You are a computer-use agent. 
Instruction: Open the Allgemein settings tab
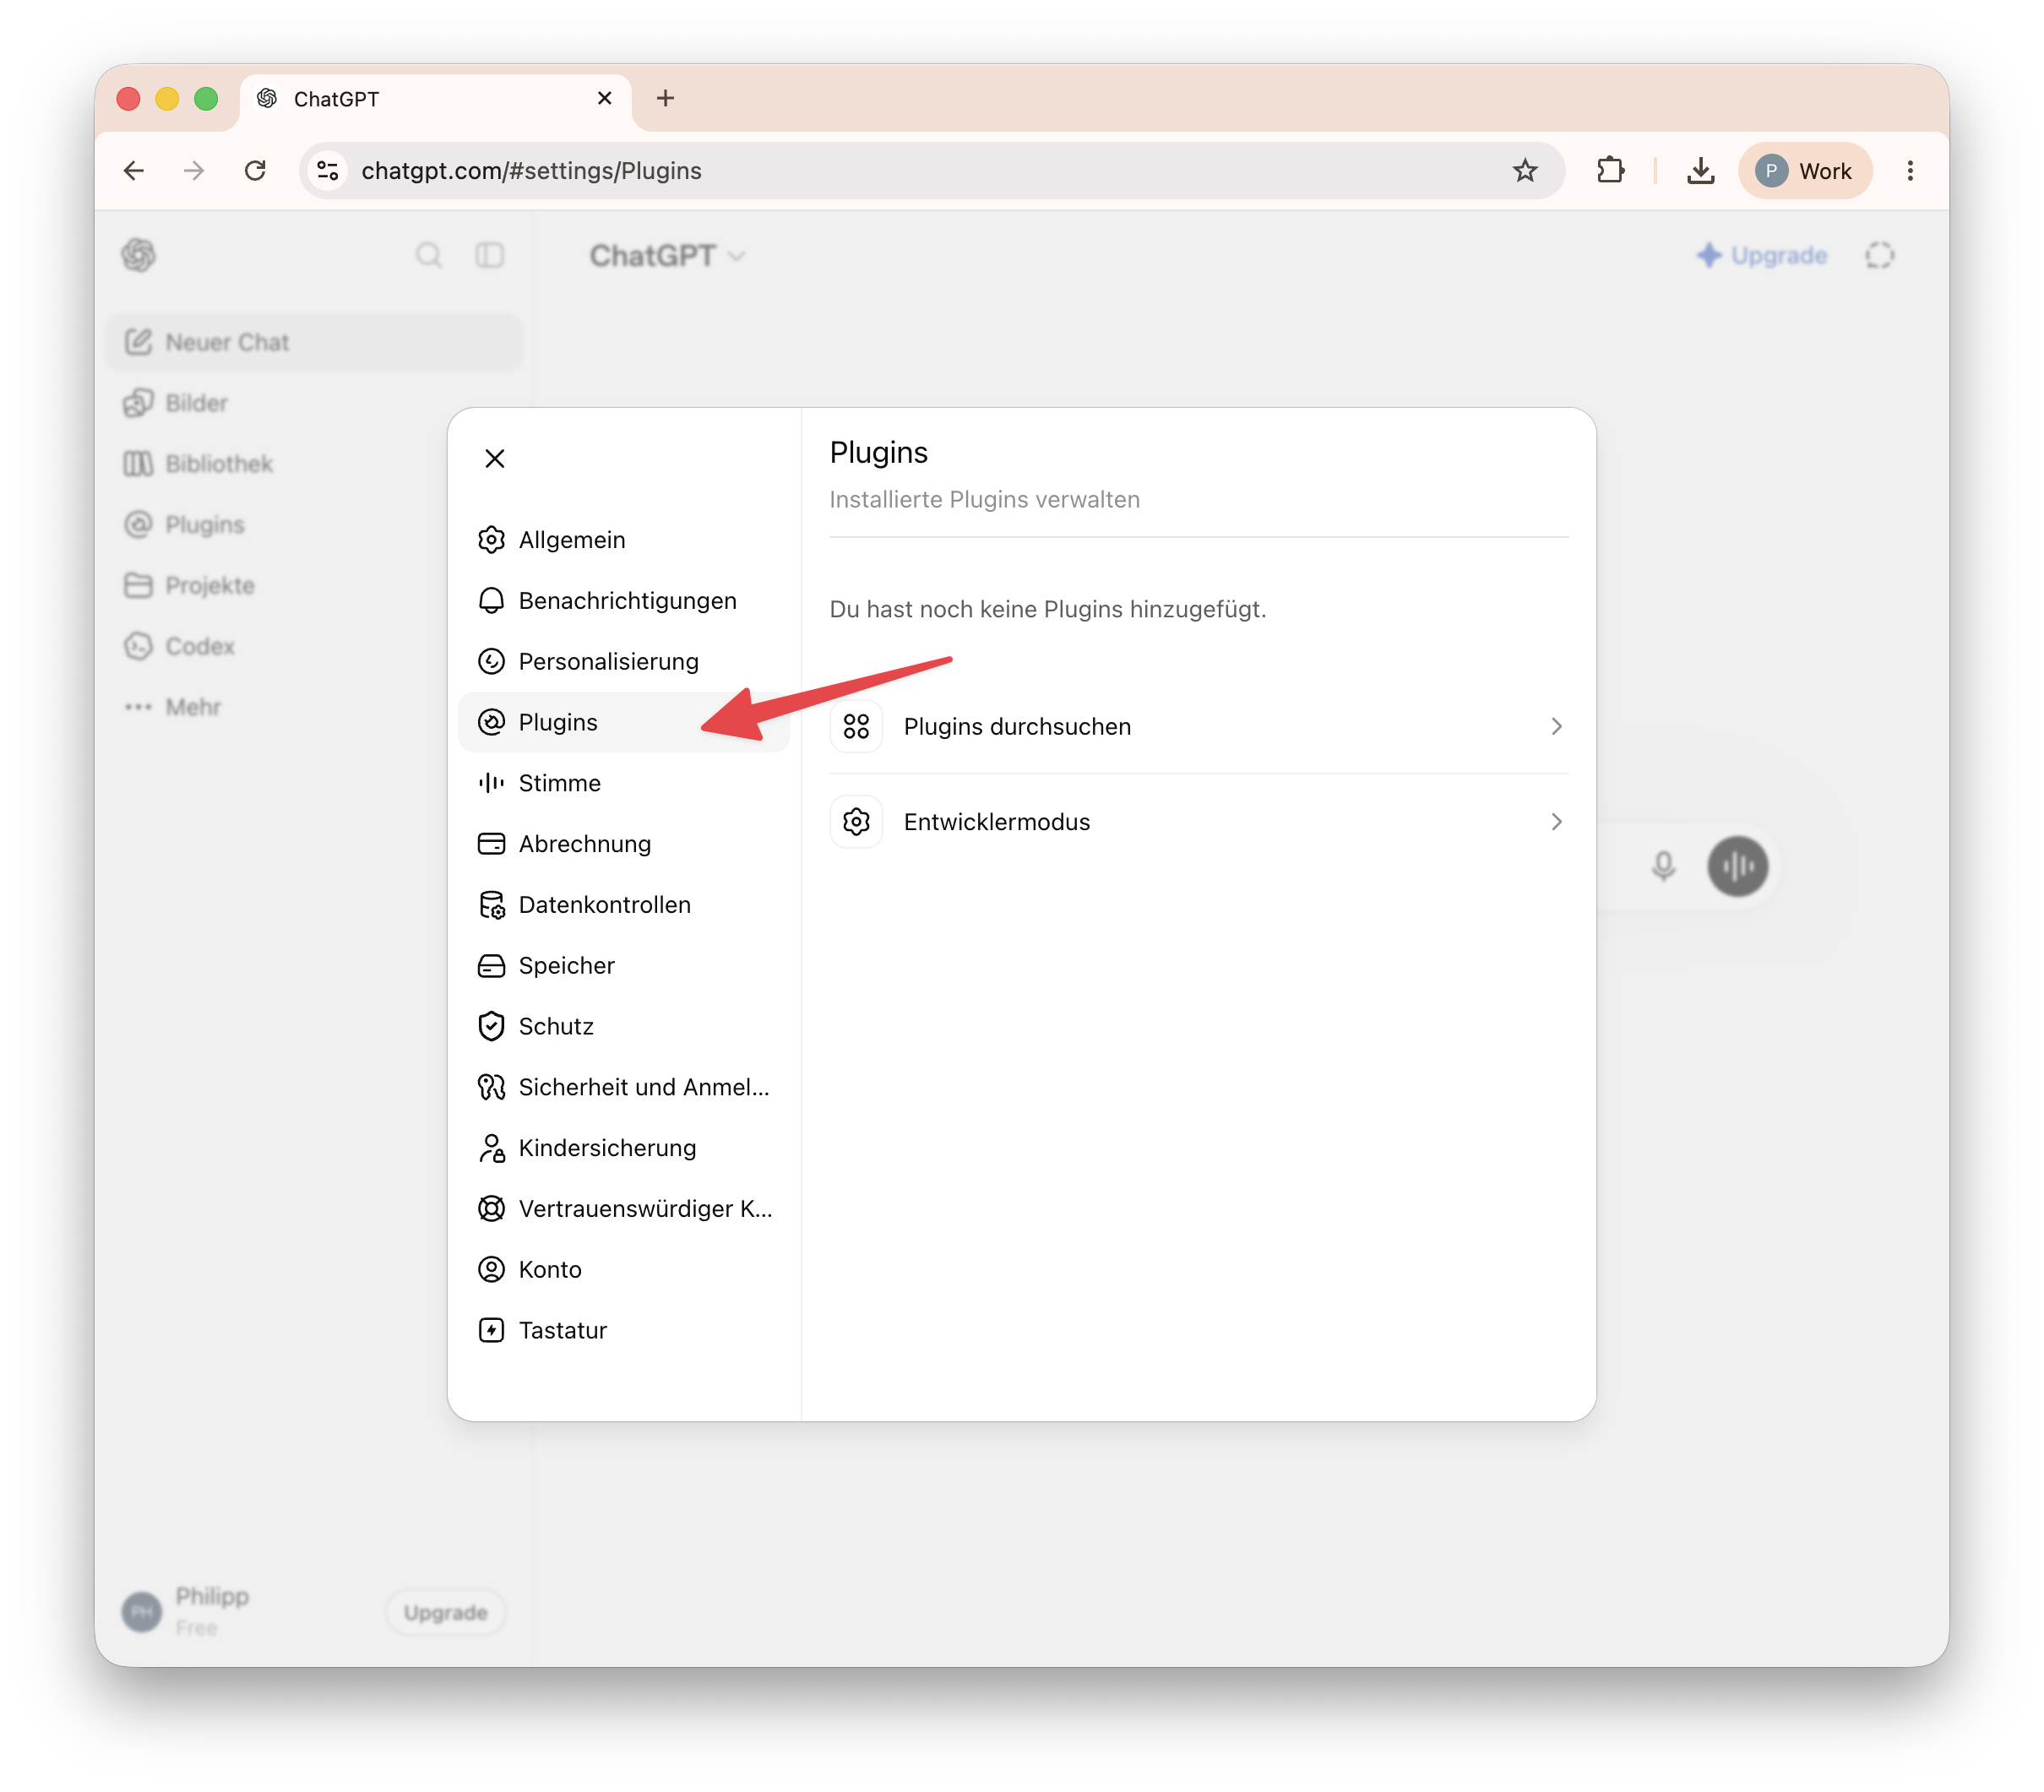[623, 540]
